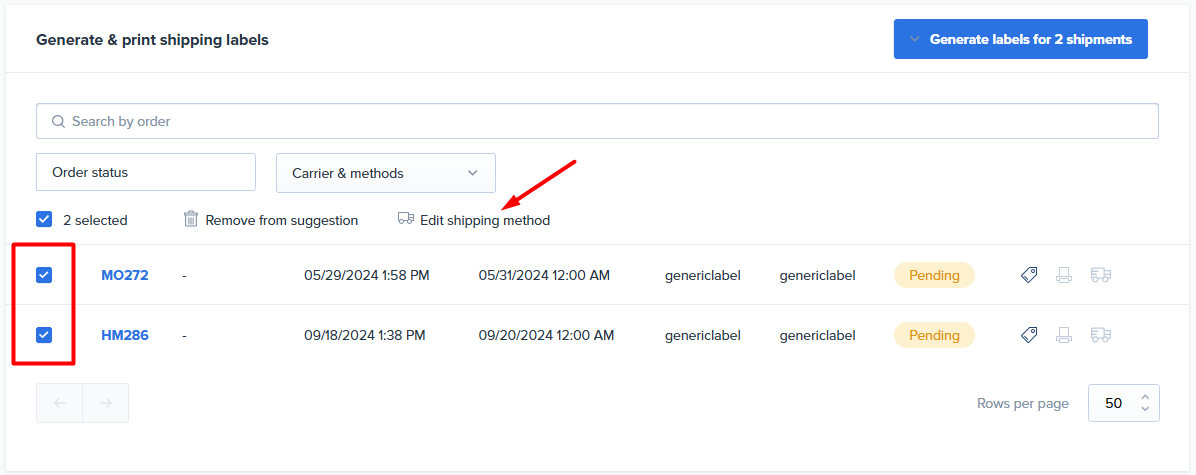Click the truck icon for order MO272
The image size is (1196, 475).
(x=1100, y=275)
